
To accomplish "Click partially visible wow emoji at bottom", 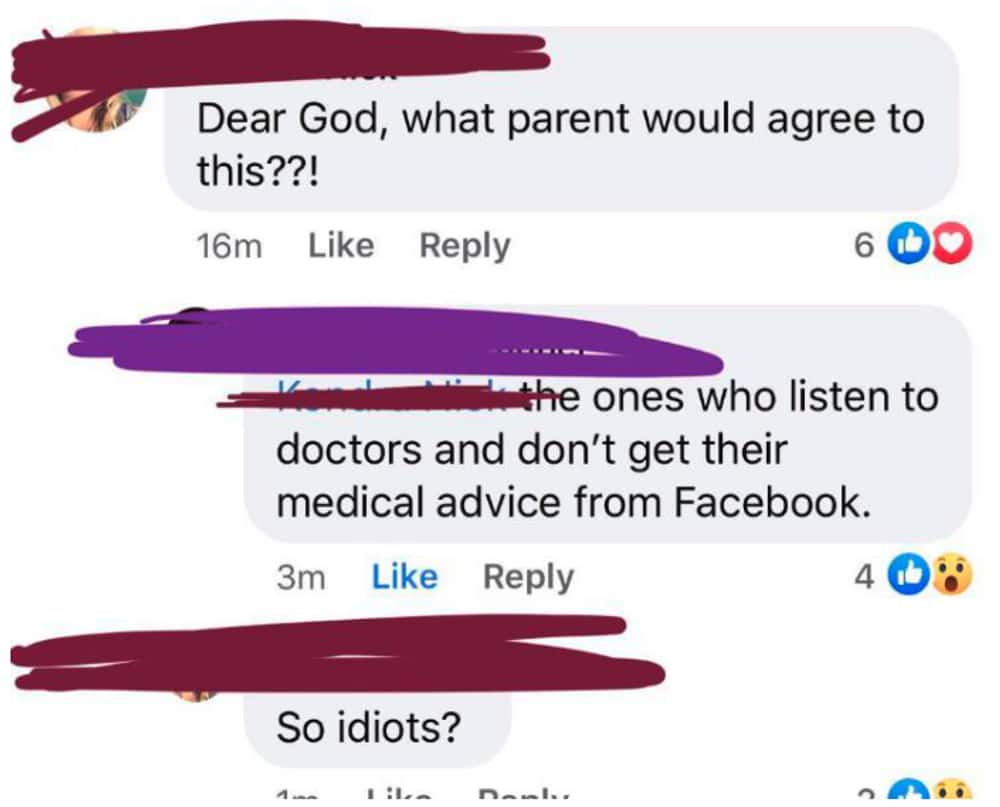I will tap(952, 791).
